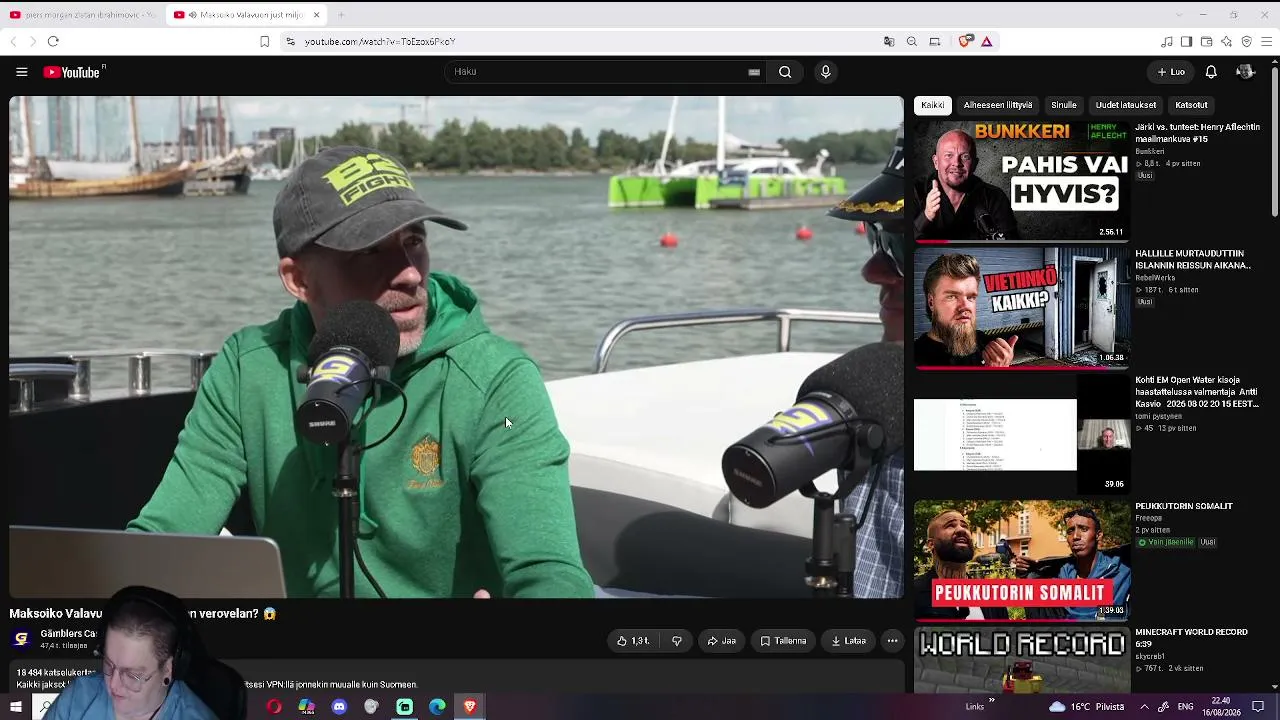
Task: Download the video with Lataa
Action: coord(848,641)
